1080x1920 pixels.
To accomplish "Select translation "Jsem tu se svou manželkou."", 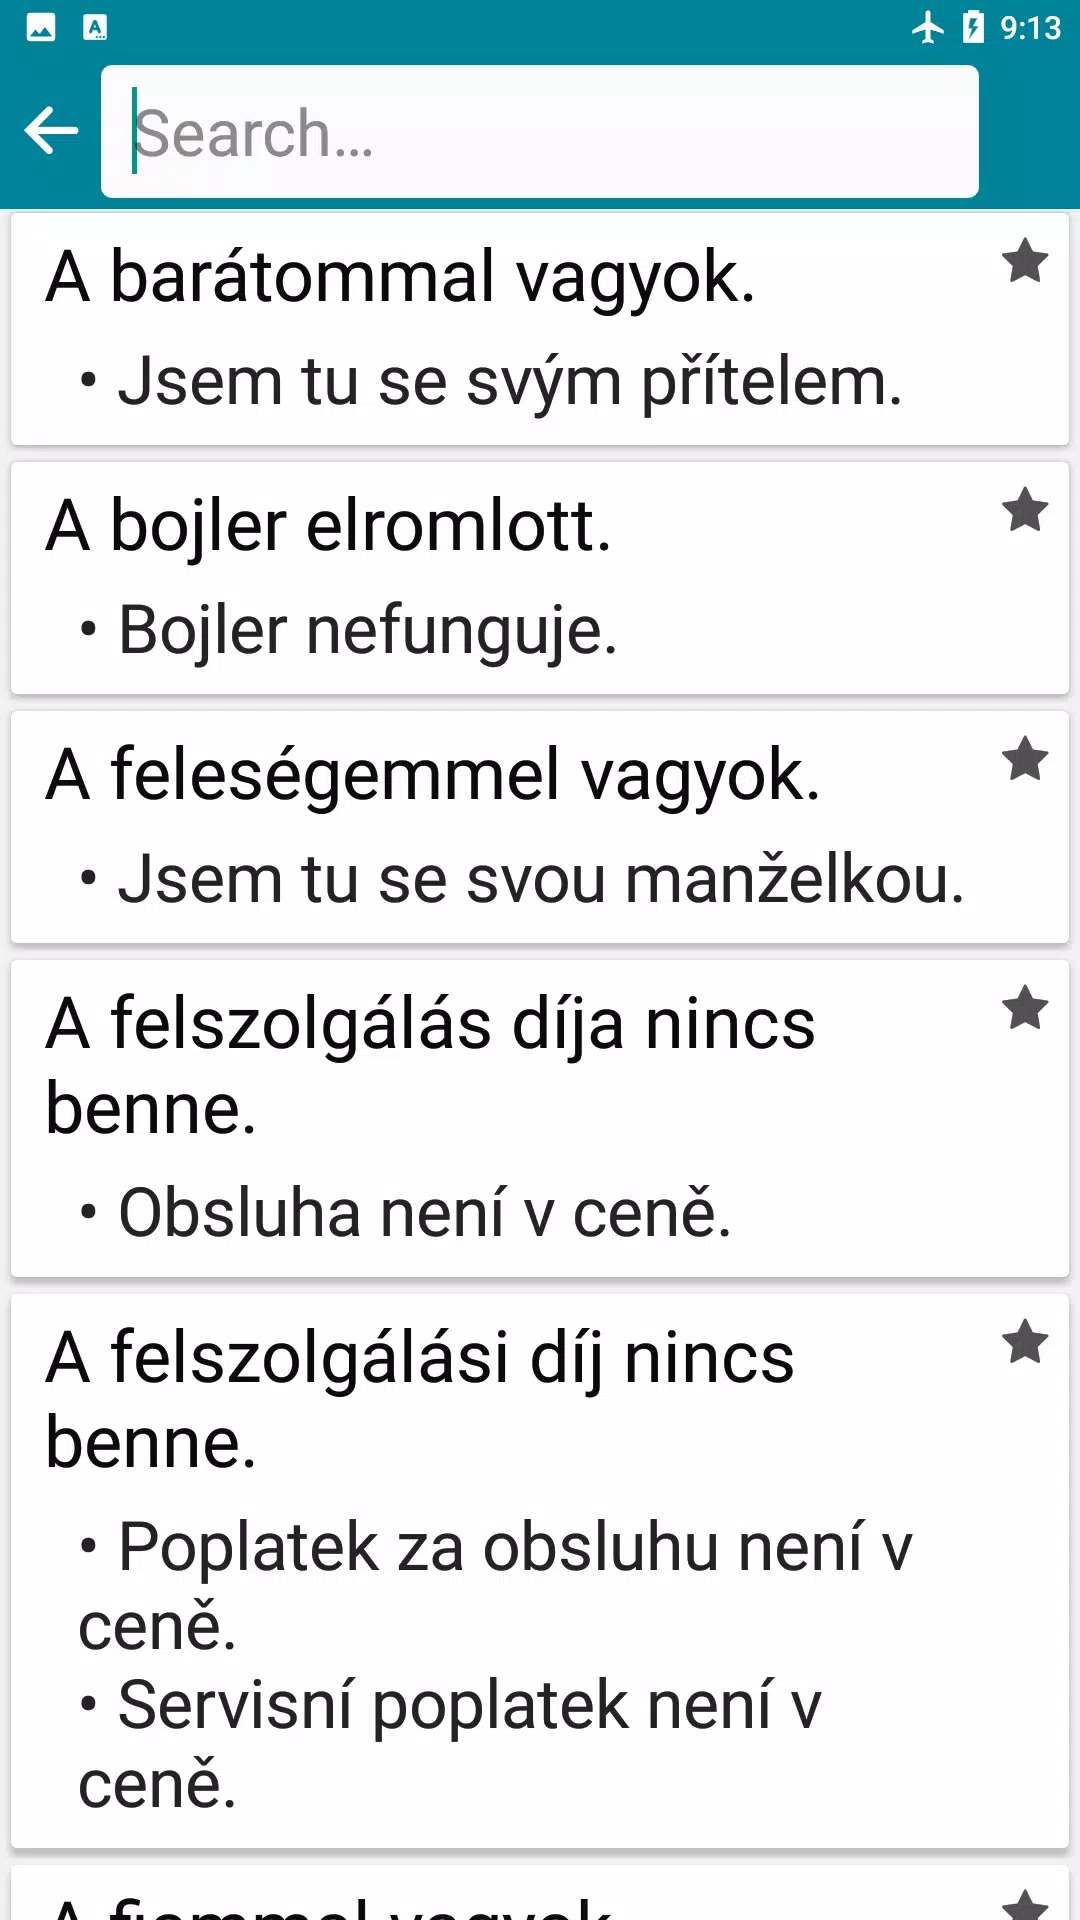I will (x=540, y=880).
